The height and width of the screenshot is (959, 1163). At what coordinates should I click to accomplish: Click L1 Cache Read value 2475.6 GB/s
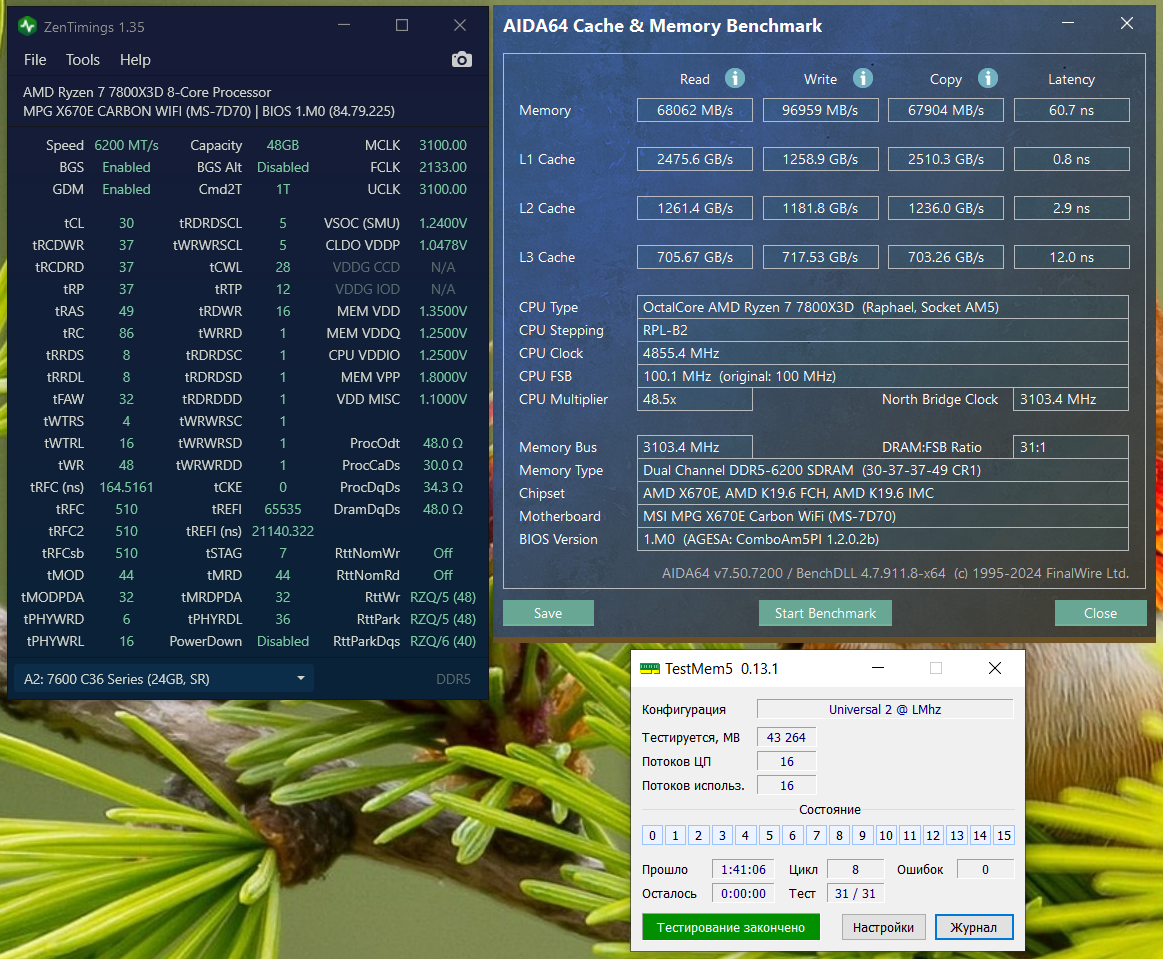coord(695,159)
